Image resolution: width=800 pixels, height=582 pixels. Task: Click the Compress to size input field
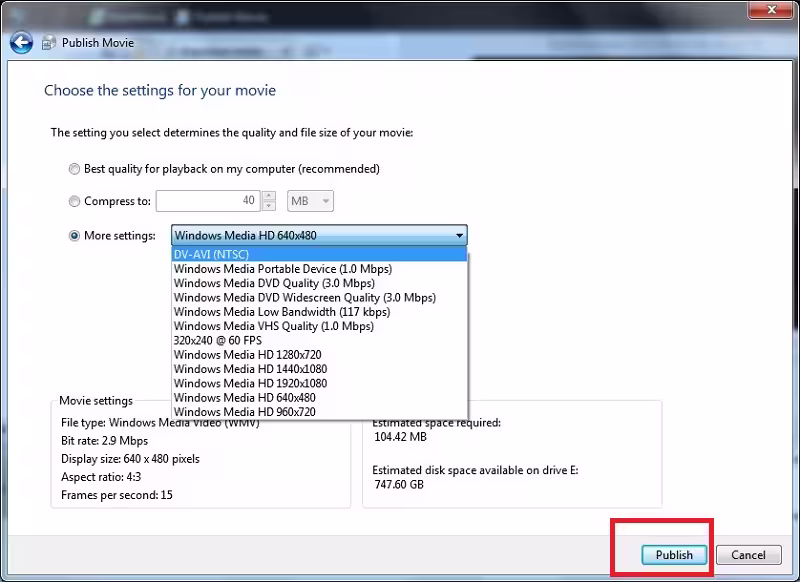208,201
